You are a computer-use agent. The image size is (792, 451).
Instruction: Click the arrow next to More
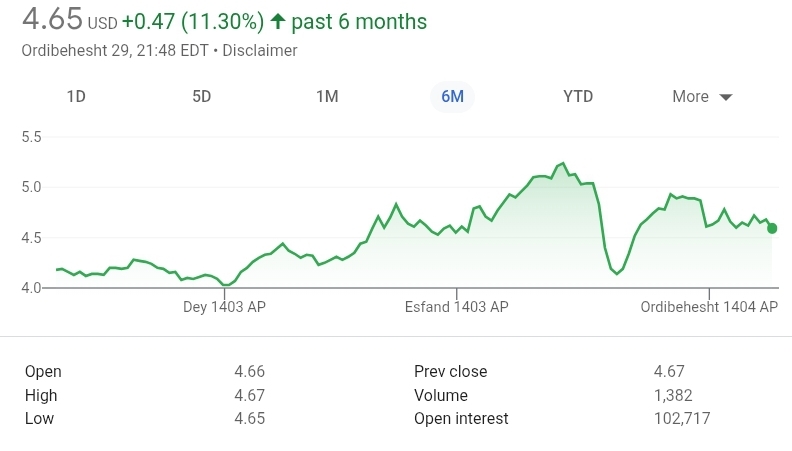(x=726, y=97)
